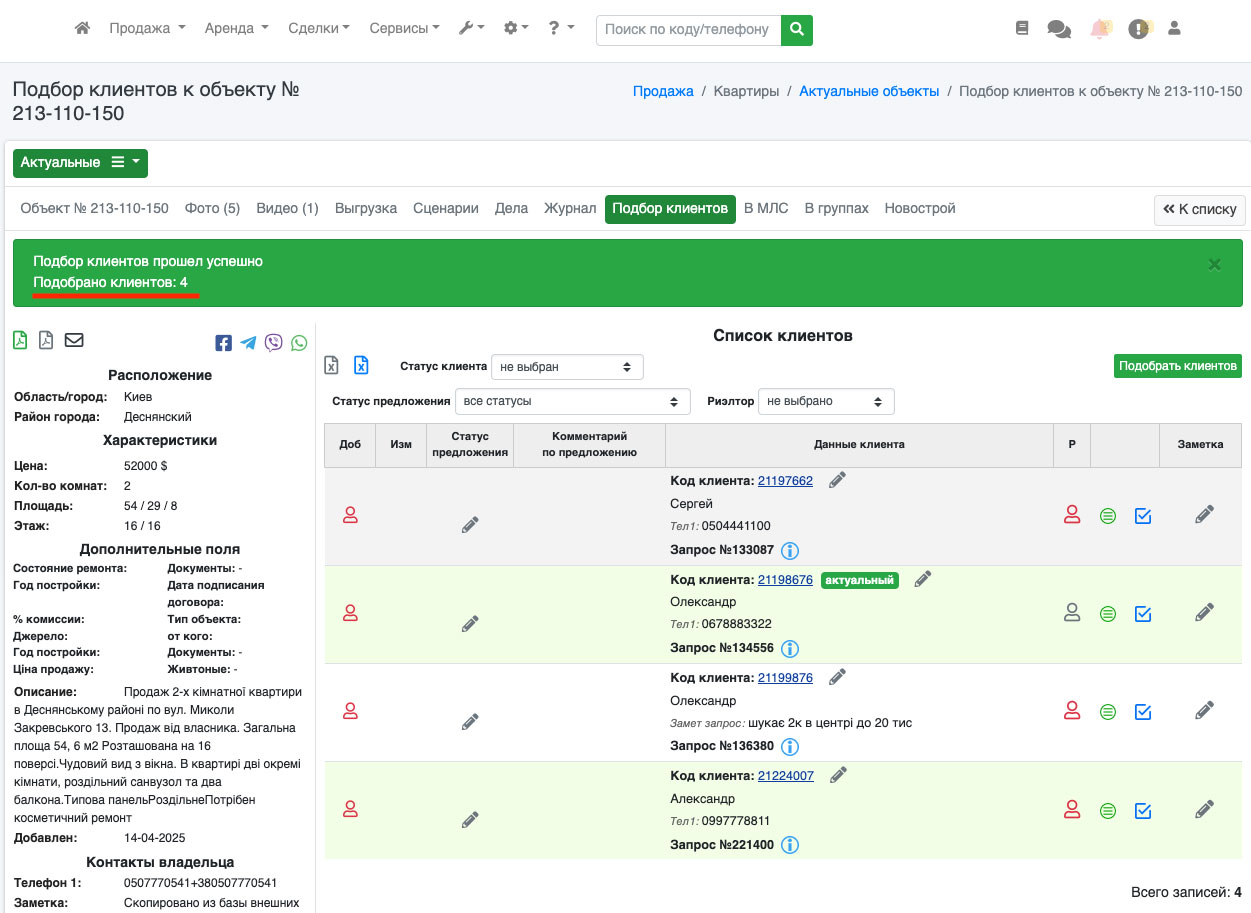Viewport: 1251px width, 913px height.
Task: Share object via Facebook icon
Action: (x=223, y=343)
